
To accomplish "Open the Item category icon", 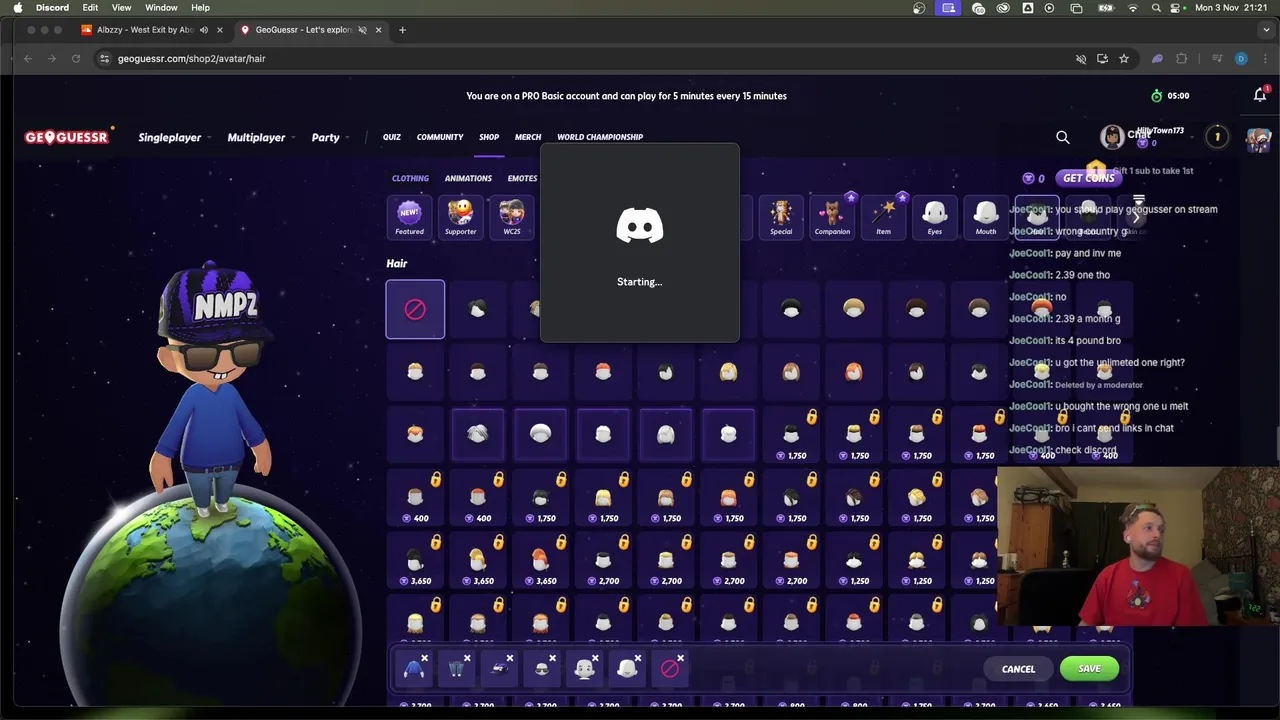I will tap(883, 217).
